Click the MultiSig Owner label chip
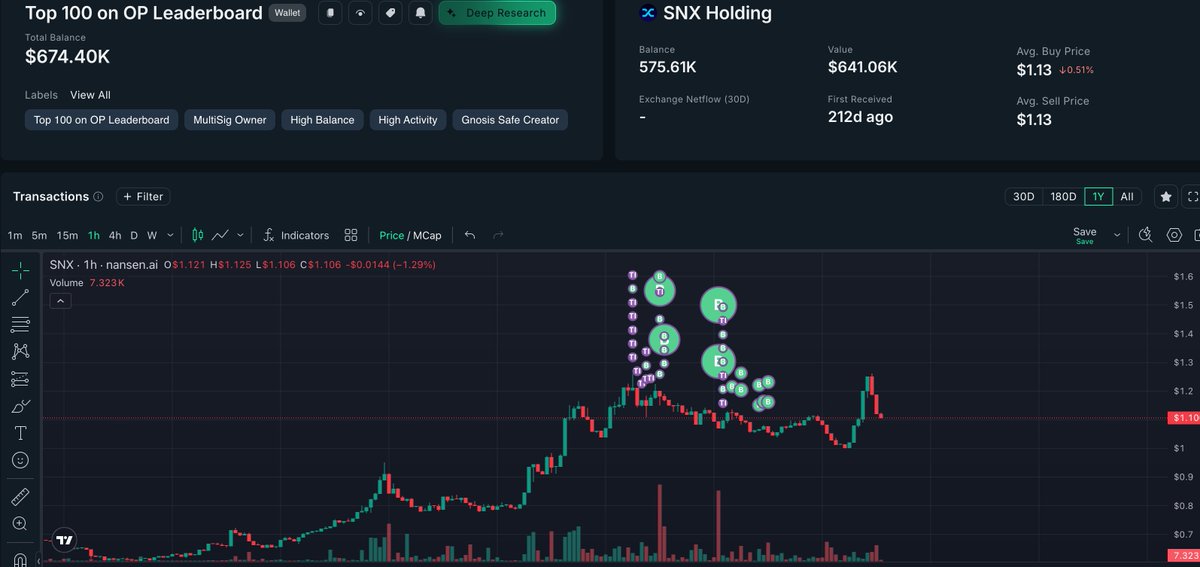Image resolution: width=1200 pixels, height=567 pixels. tap(230, 120)
